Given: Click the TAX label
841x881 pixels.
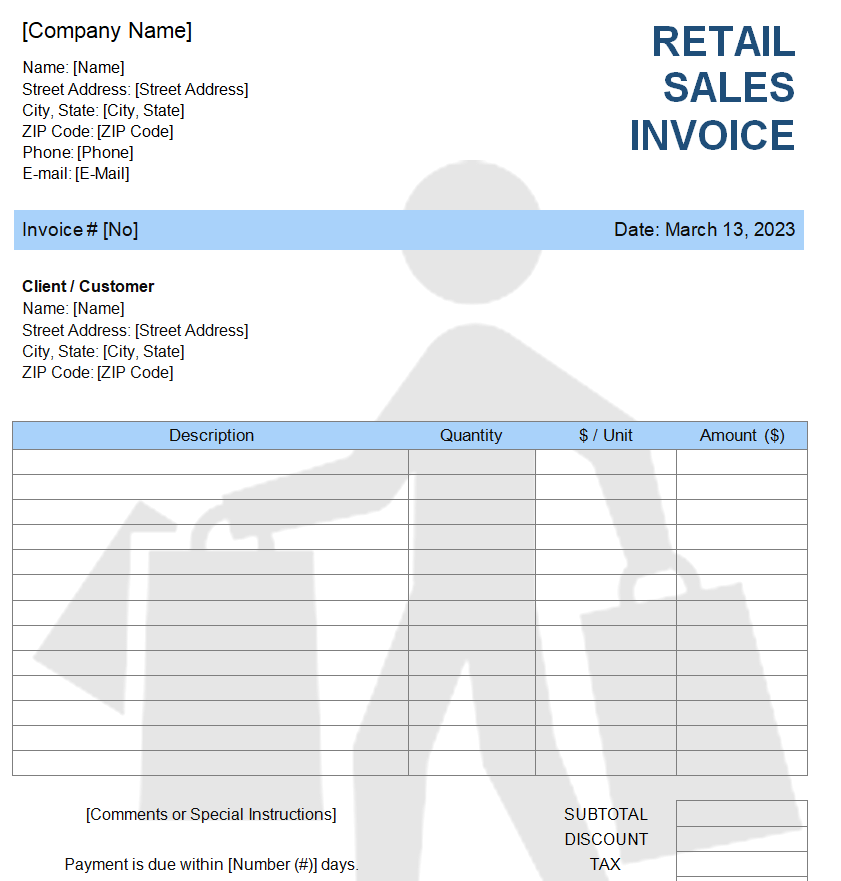Looking at the screenshot, I should point(605,865).
